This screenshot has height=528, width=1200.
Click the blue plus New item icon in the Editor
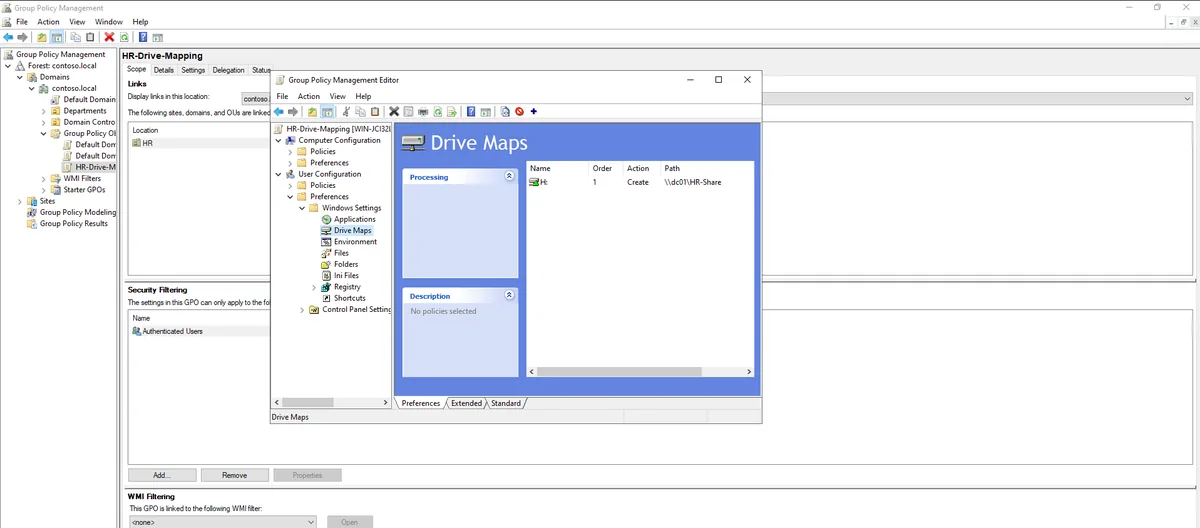click(x=533, y=111)
